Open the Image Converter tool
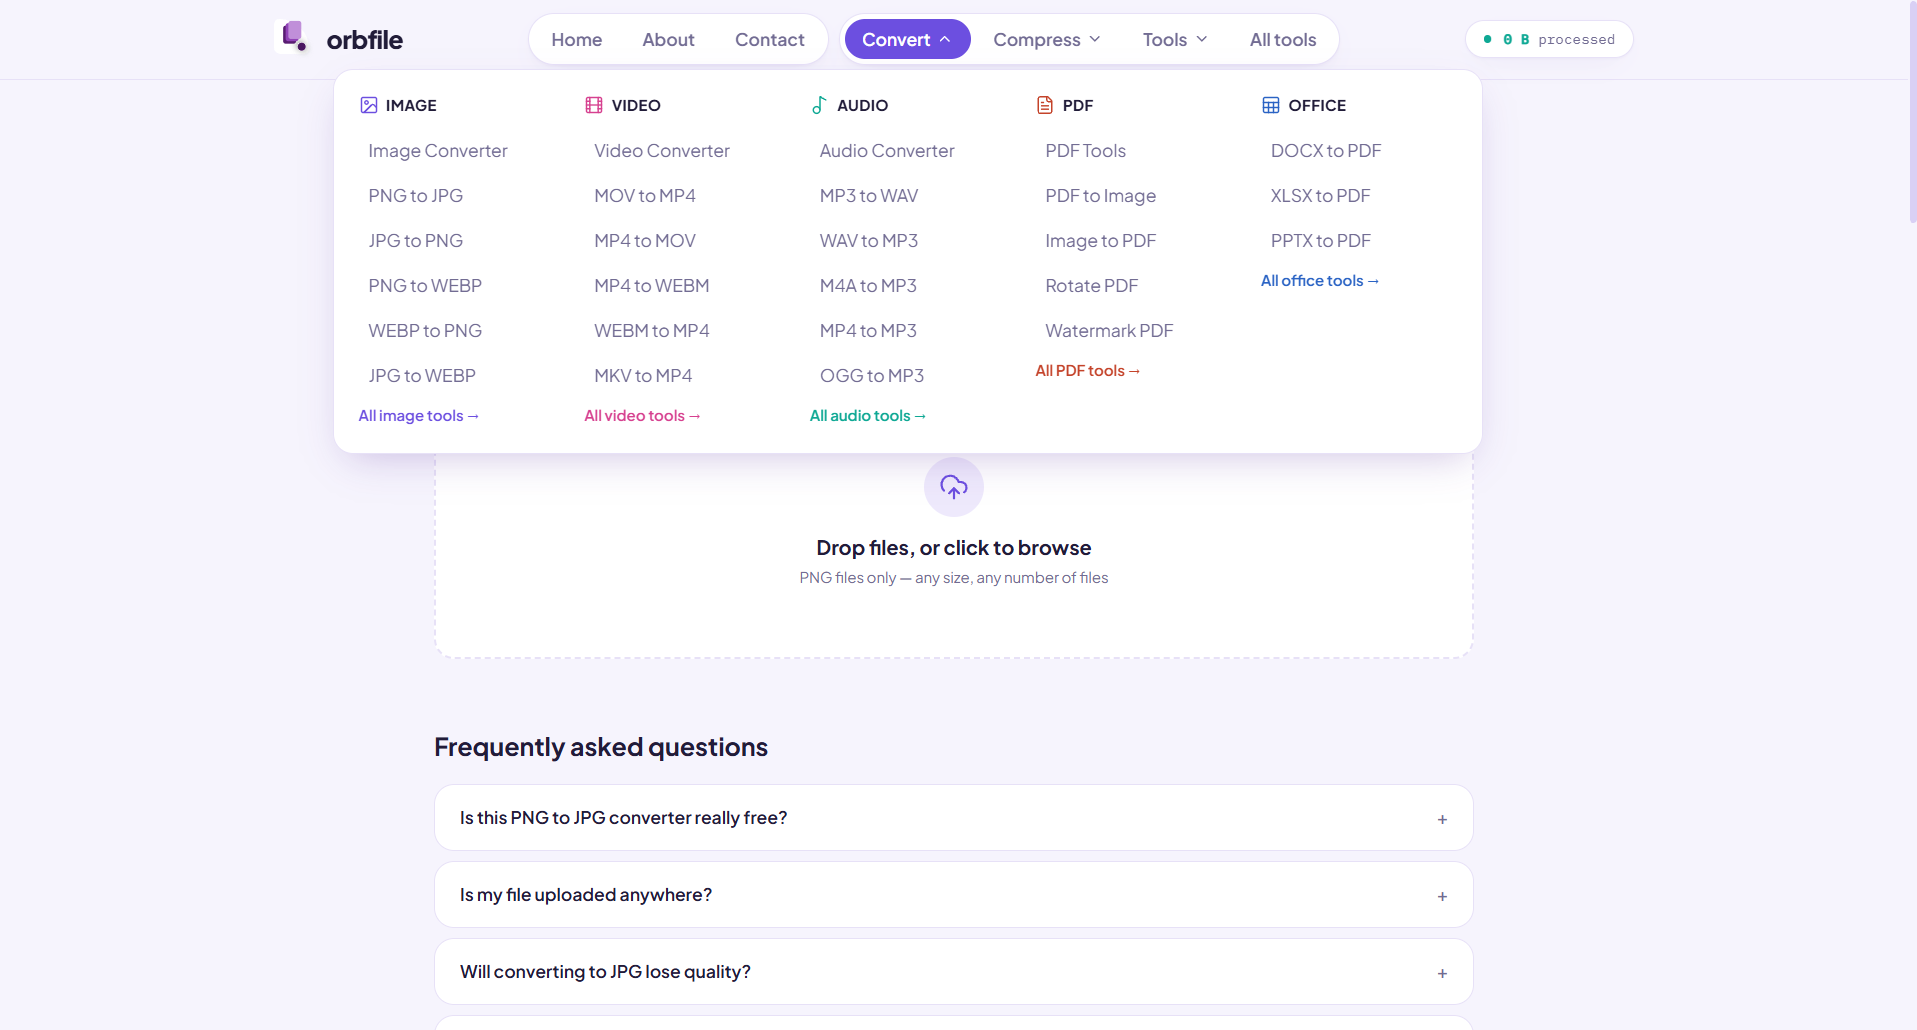This screenshot has width=1917, height=1030. click(438, 151)
